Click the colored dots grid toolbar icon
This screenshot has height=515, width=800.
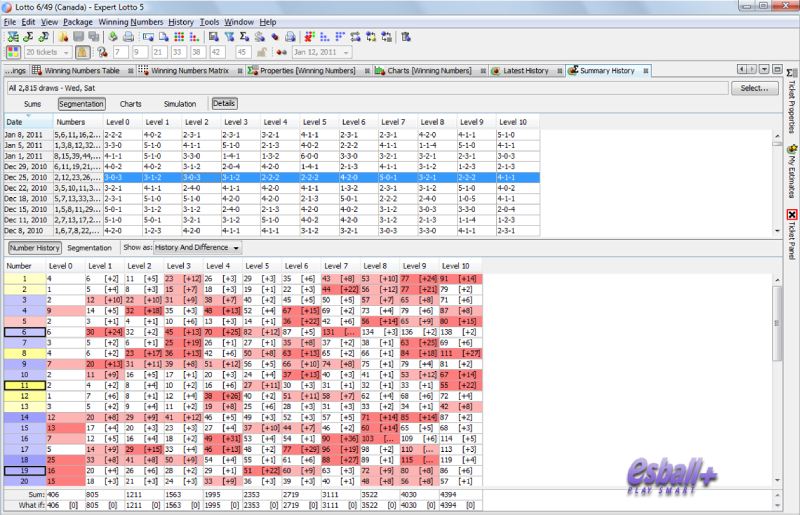pyautogui.click(x=179, y=37)
